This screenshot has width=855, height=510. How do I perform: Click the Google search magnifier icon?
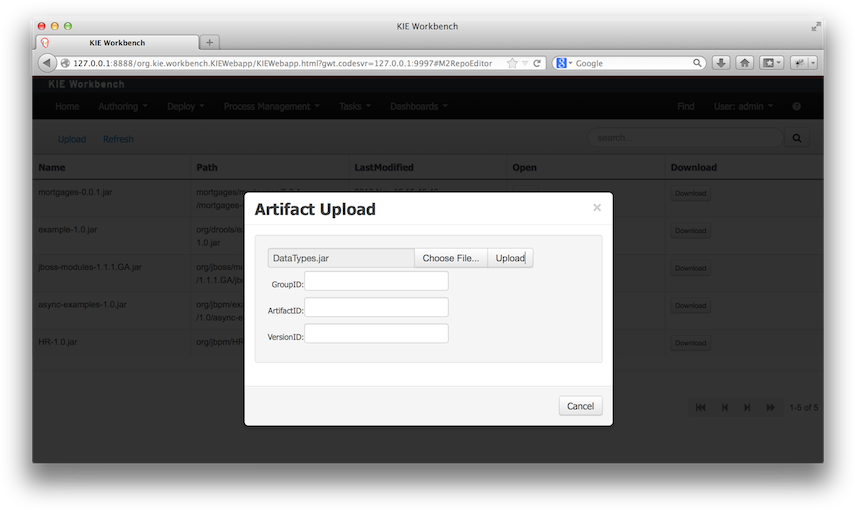pyautogui.click(x=697, y=63)
